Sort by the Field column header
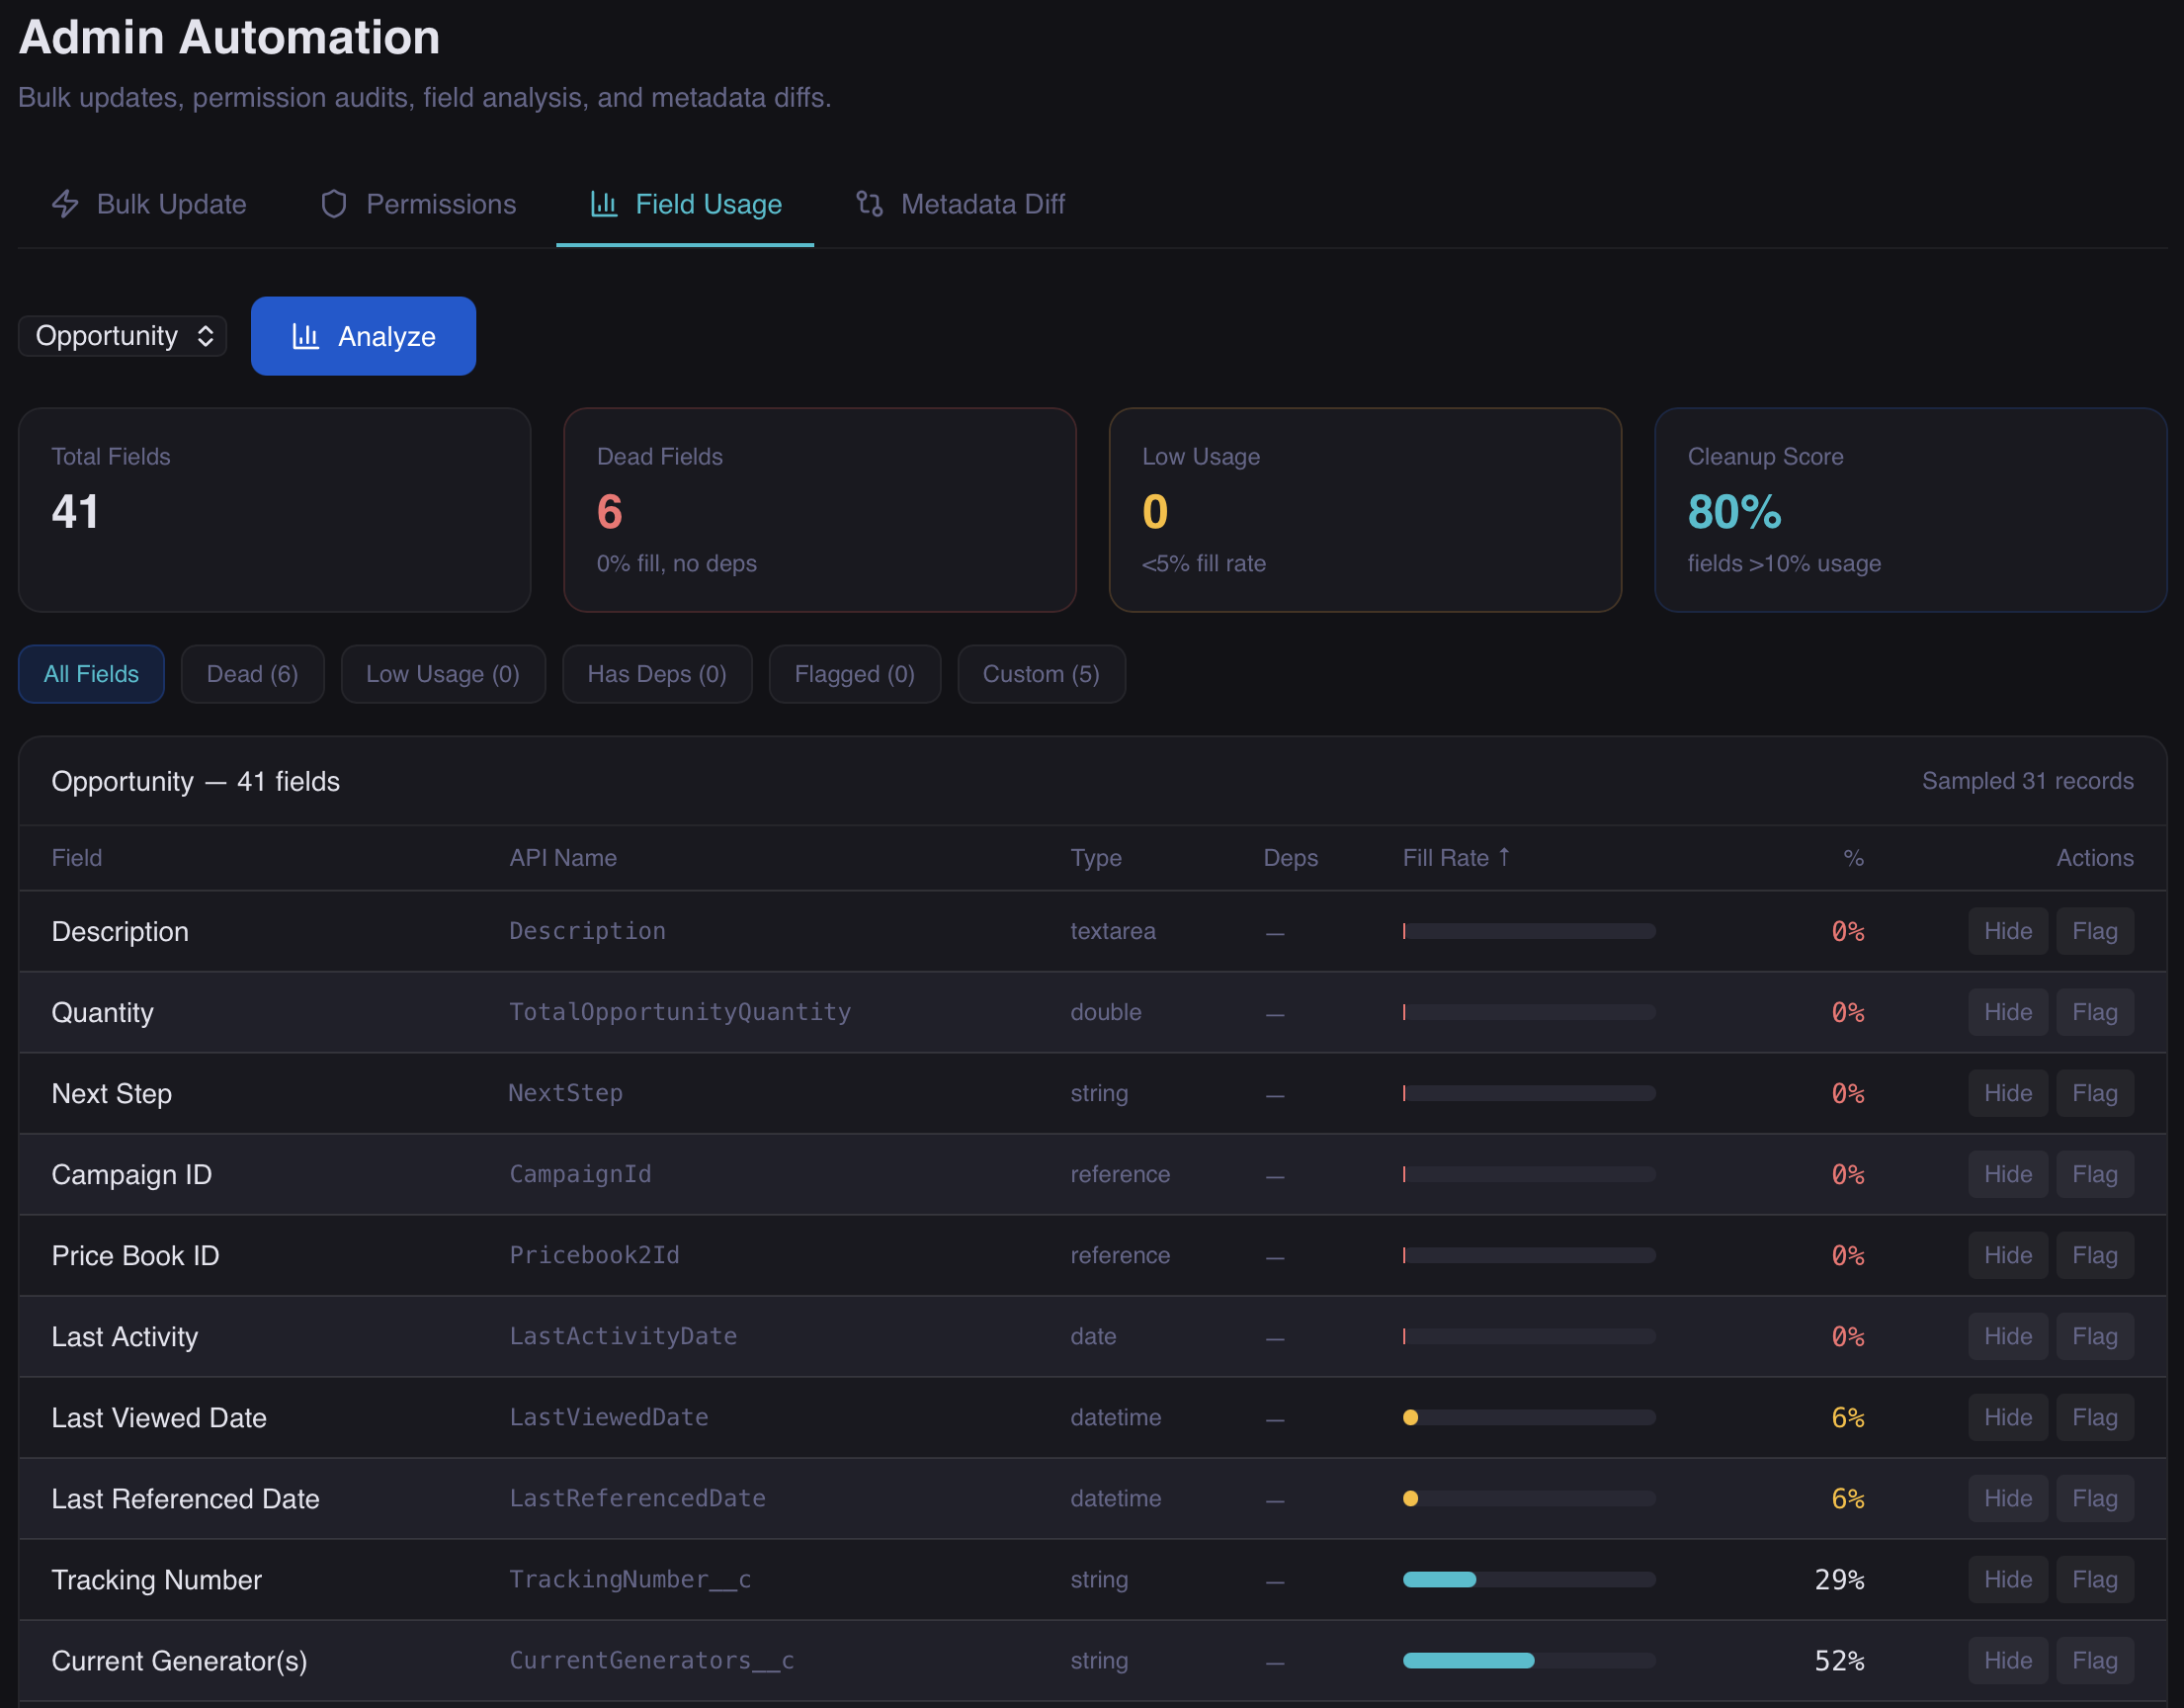The width and height of the screenshot is (2184, 1708). click(77, 858)
